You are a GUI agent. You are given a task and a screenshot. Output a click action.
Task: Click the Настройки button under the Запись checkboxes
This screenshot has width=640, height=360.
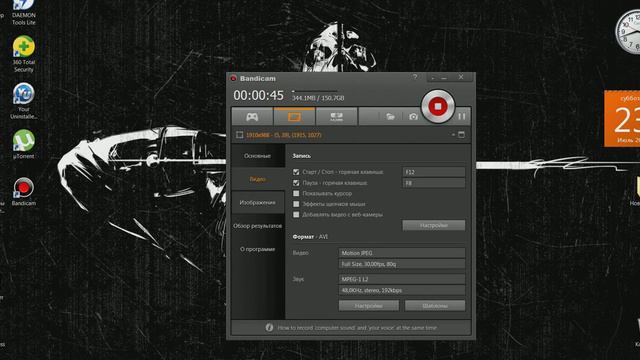coord(433,225)
